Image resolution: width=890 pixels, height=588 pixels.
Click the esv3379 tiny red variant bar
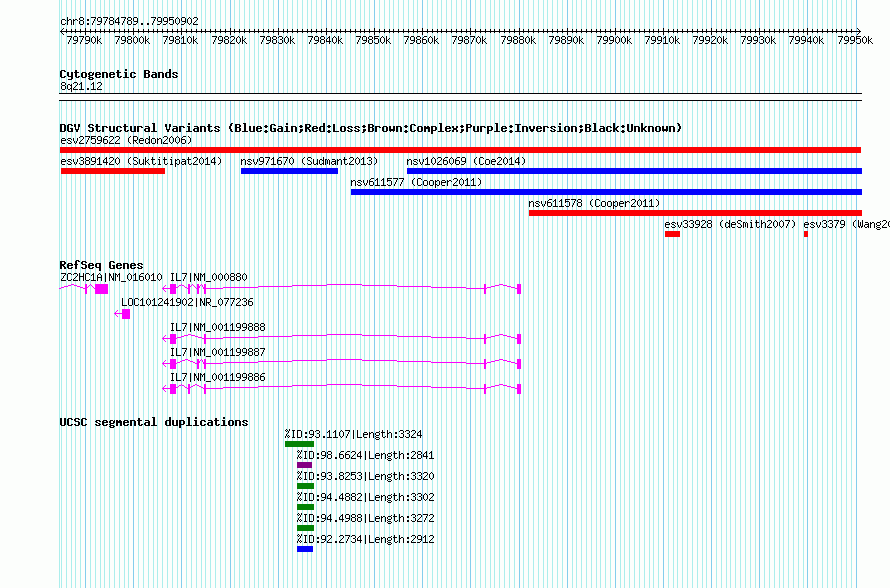pyautogui.click(x=806, y=234)
